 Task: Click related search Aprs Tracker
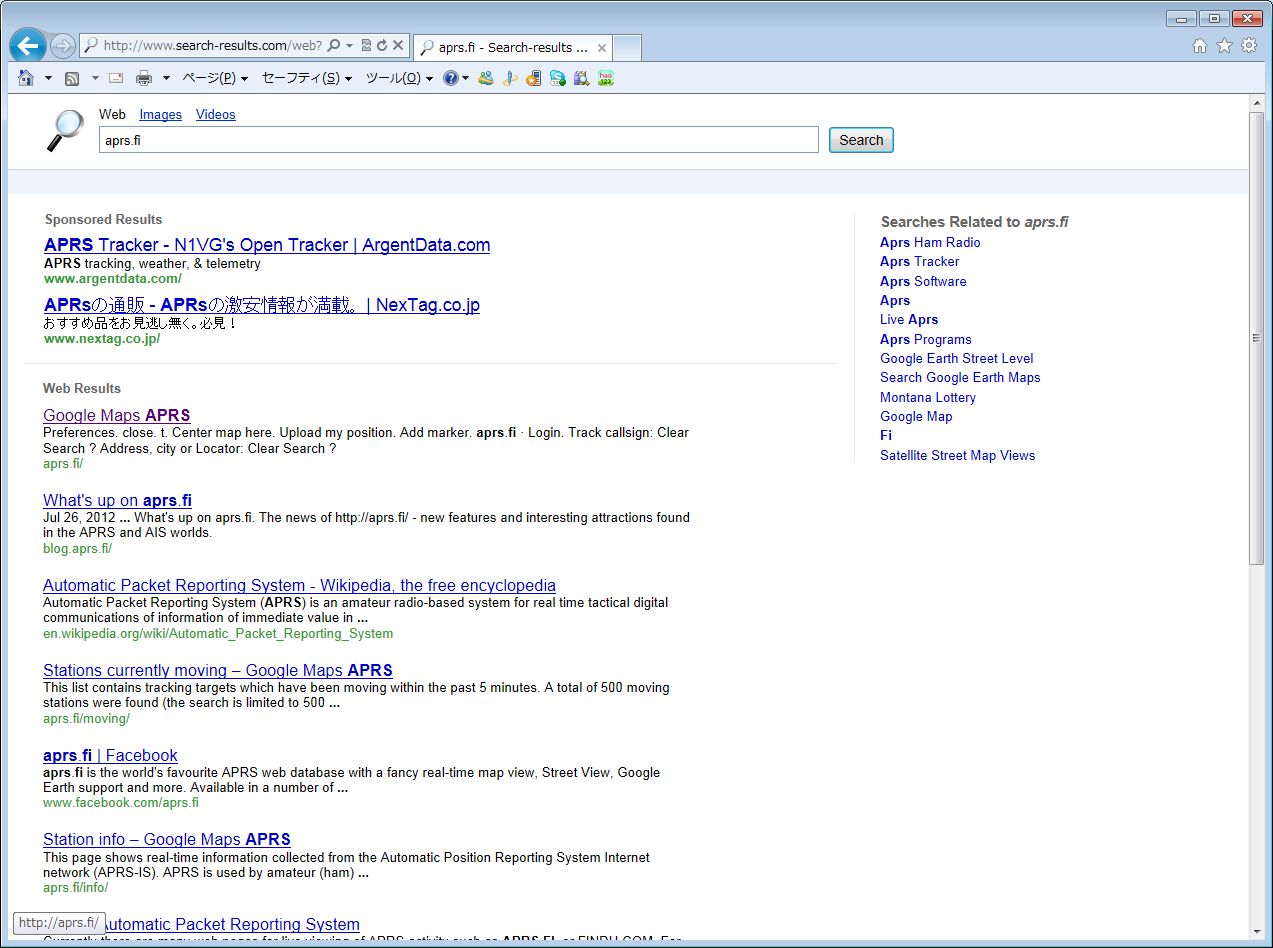tap(919, 261)
